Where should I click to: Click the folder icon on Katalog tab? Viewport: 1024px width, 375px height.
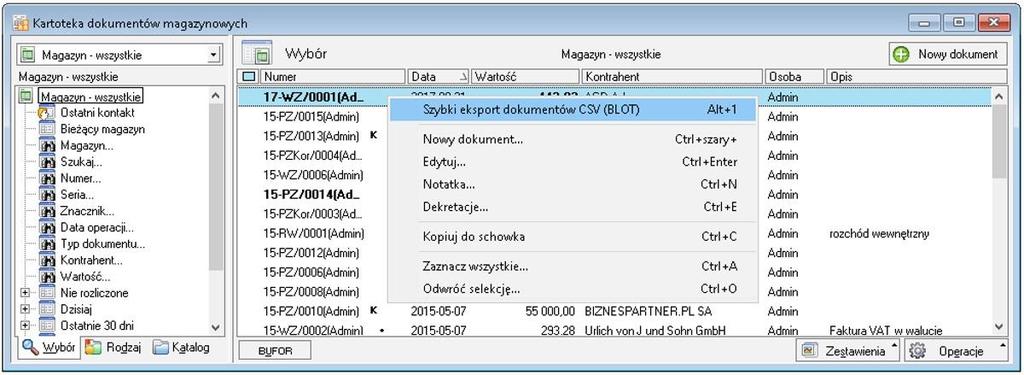pyautogui.click(x=161, y=348)
